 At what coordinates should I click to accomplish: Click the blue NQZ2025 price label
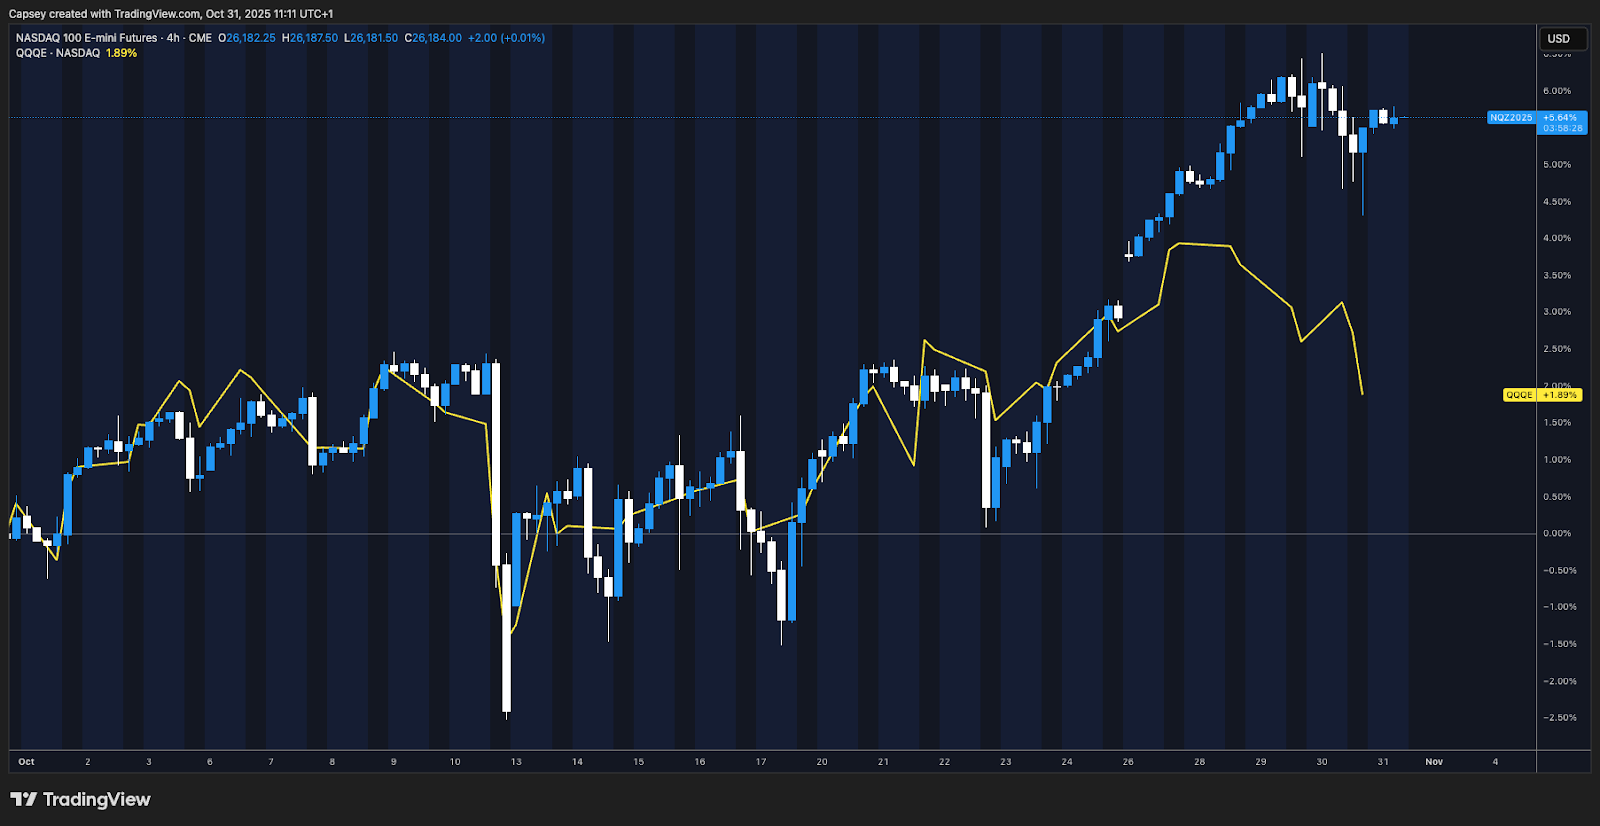1511,117
